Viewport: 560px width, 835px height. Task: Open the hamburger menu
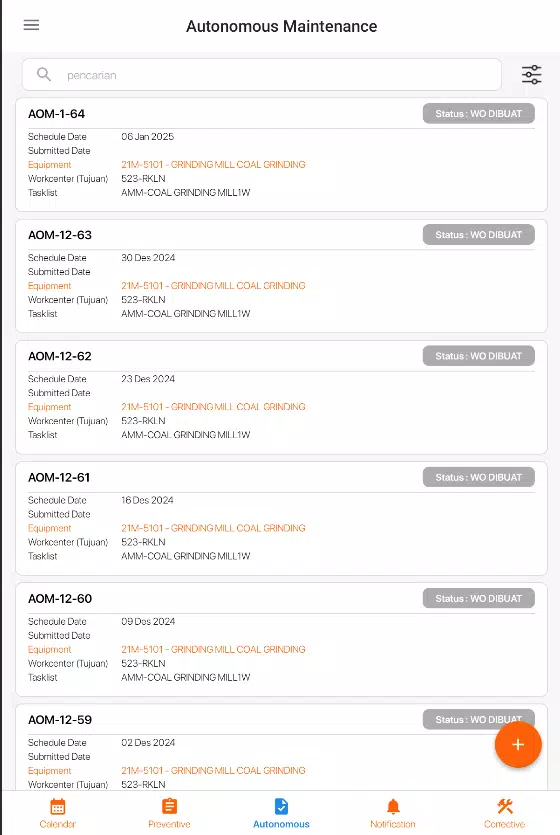click(31, 25)
